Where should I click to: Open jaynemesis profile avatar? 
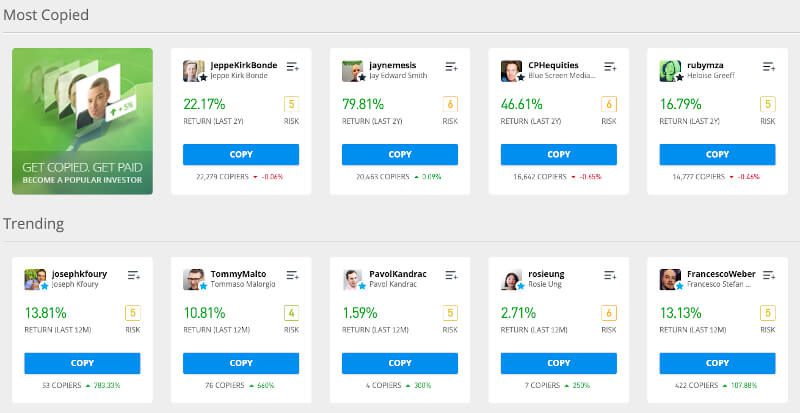pos(353,71)
